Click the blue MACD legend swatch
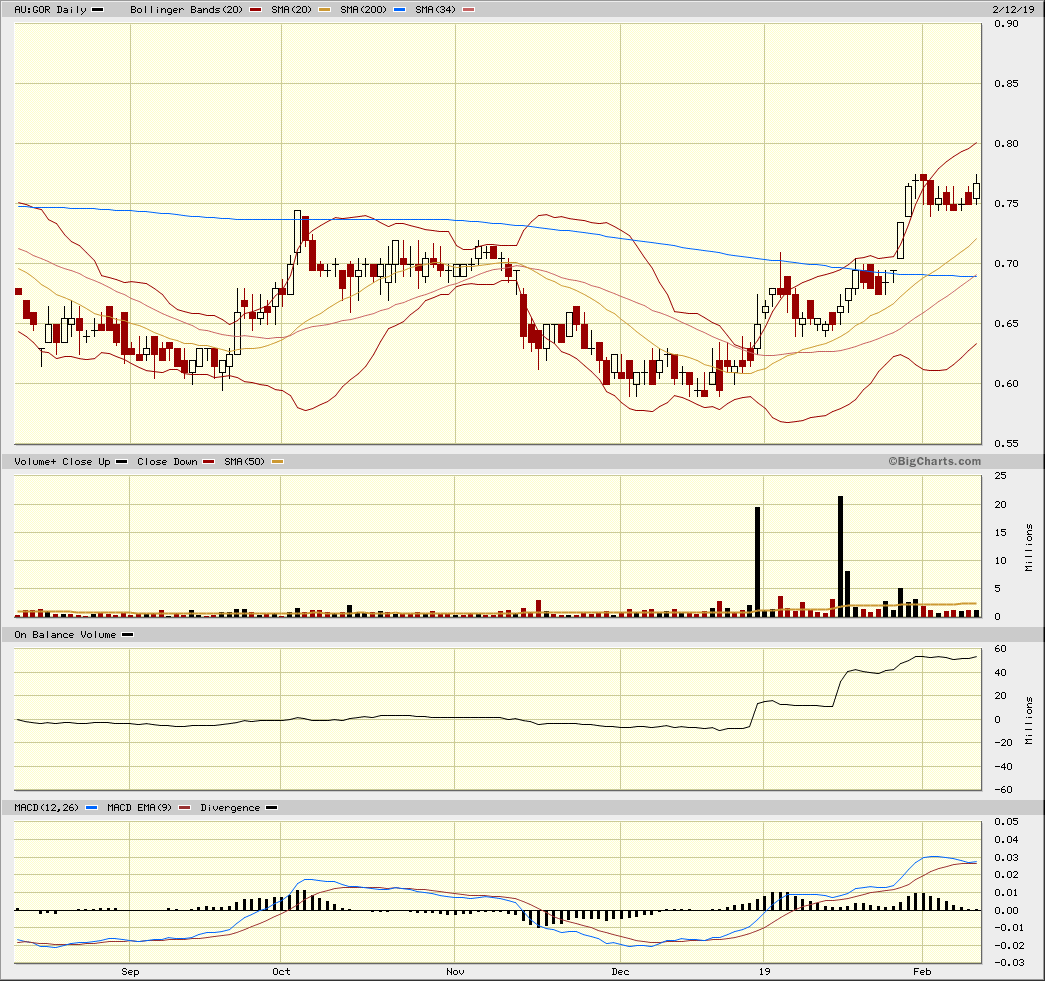The image size is (1045, 981). pyautogui.click(x=91, y=808)
